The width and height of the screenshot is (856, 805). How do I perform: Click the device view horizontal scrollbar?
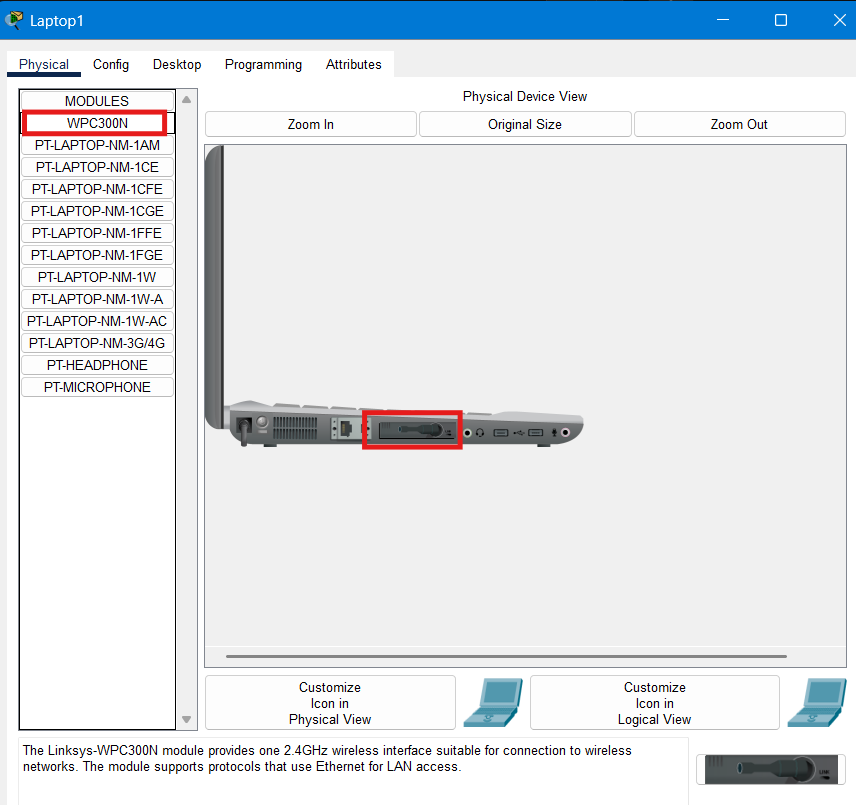[506, 656]
